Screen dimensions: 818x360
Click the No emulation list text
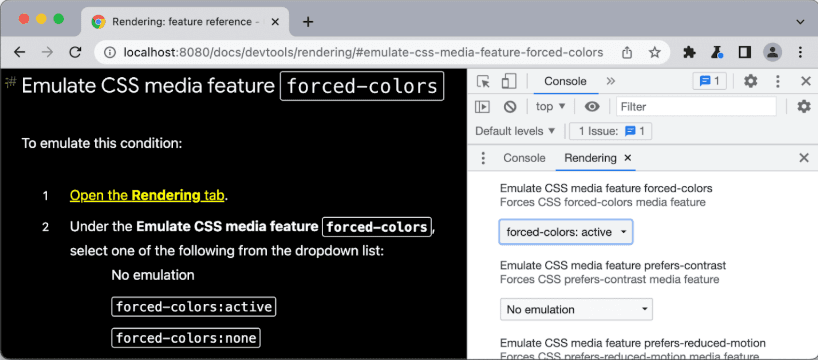click(153, 275)
